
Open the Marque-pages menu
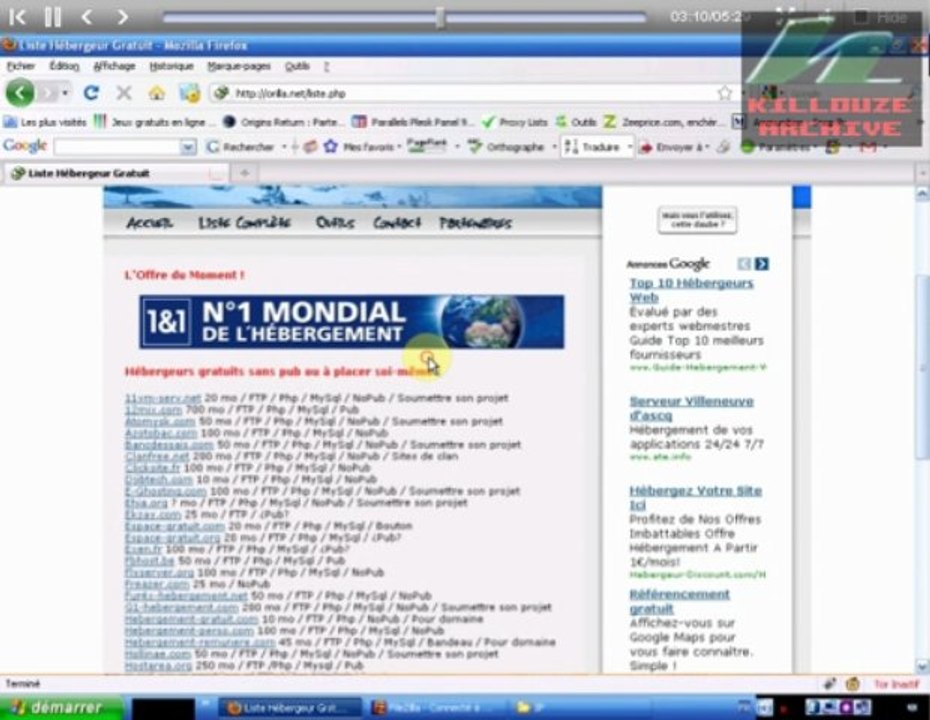click(239, 66)
